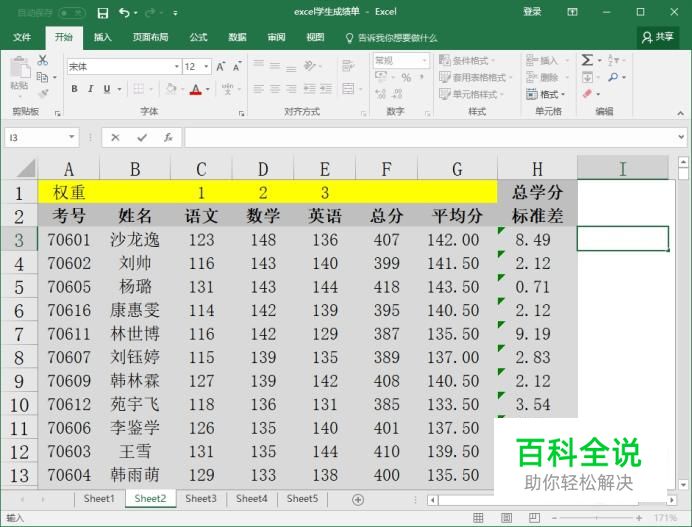The image size is (692, 527).
Task: Click the Insert Function fx icon
Action: [168, 138]
